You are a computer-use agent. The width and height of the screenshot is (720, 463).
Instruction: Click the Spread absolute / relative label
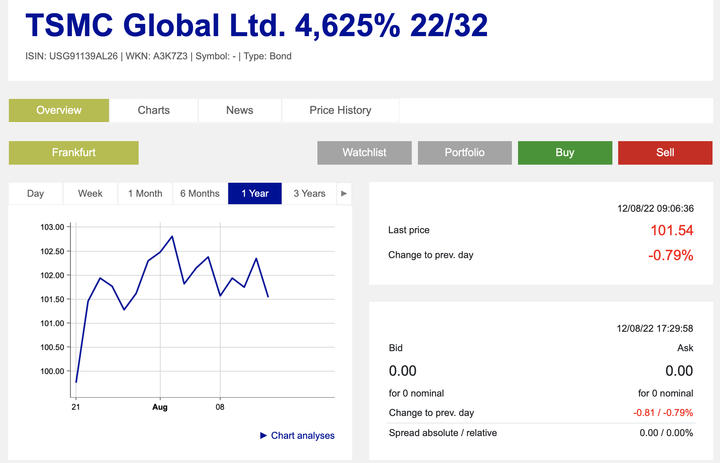443,433
